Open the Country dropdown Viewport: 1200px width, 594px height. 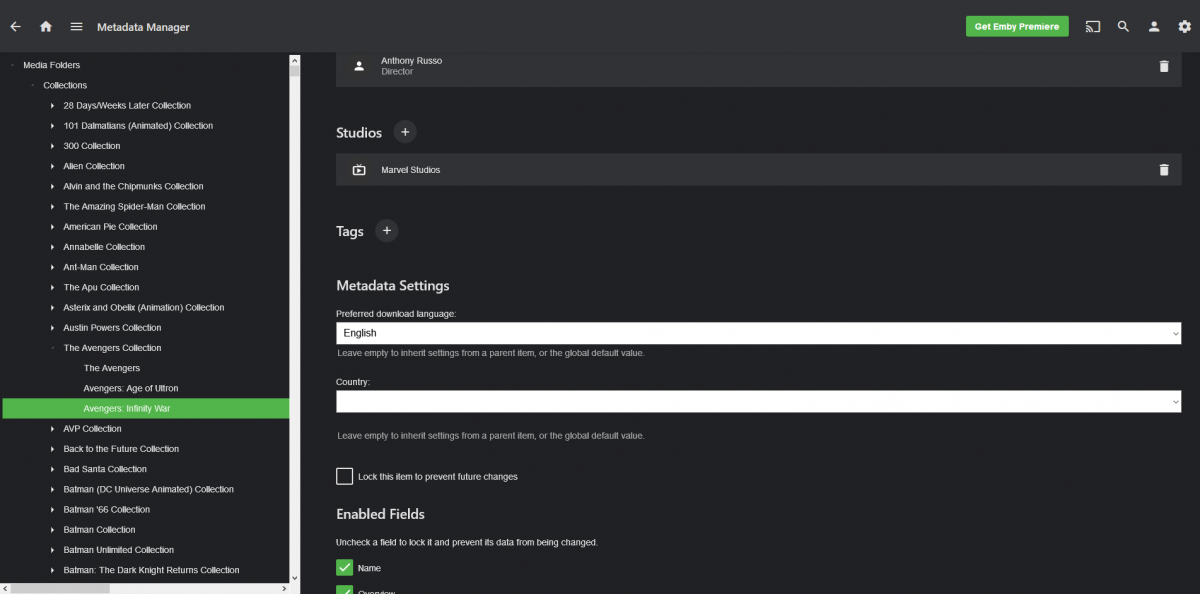click(758, 401)
